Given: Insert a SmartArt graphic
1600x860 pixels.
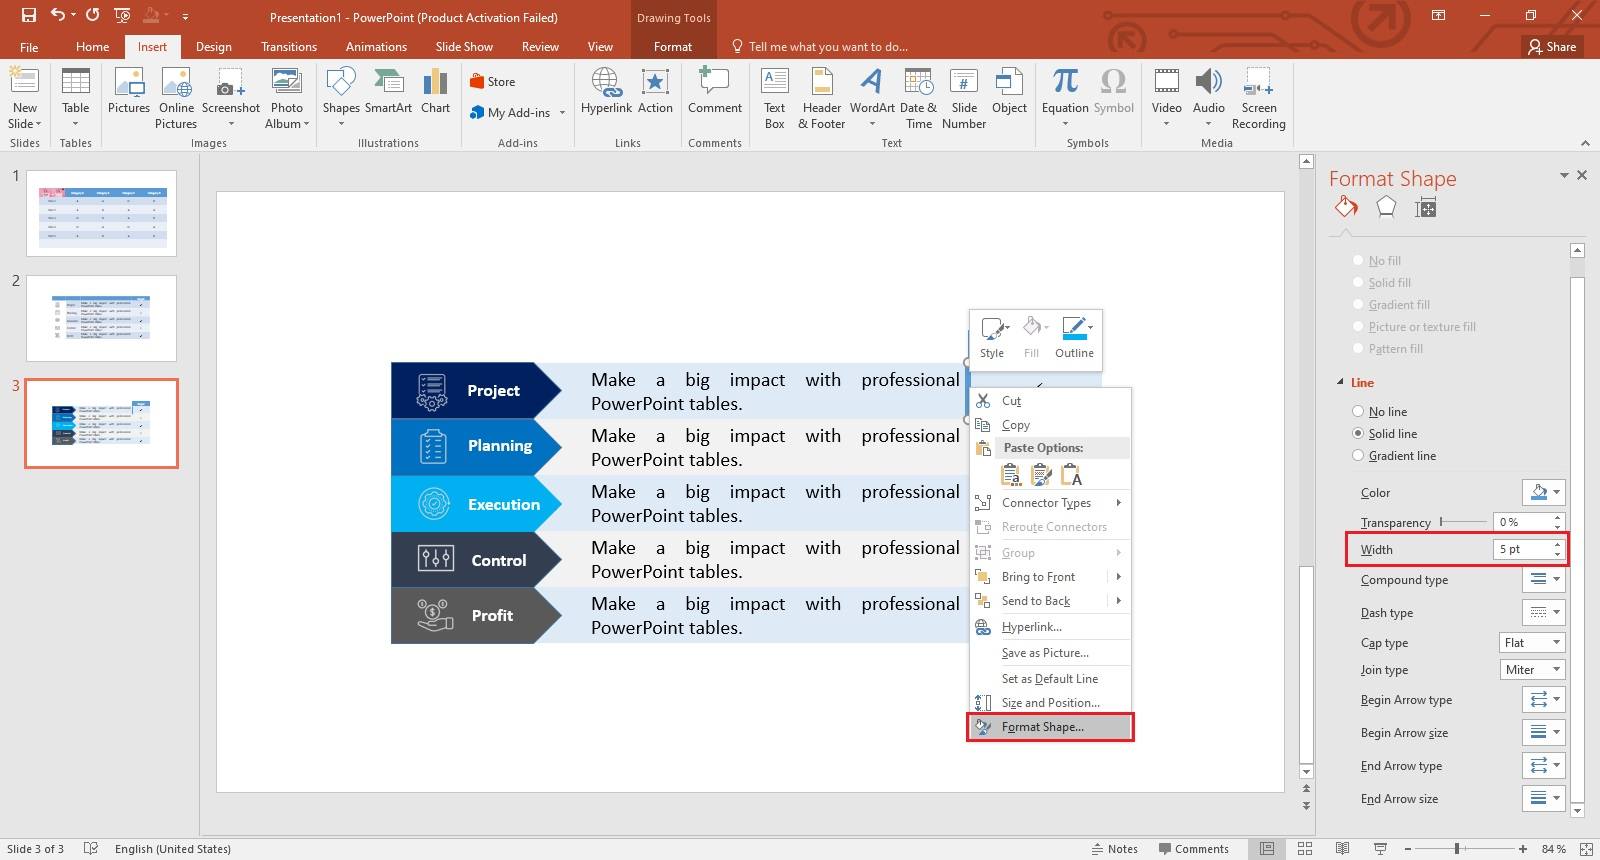Looking at the screenshot, I should click(x=388, y=92).
